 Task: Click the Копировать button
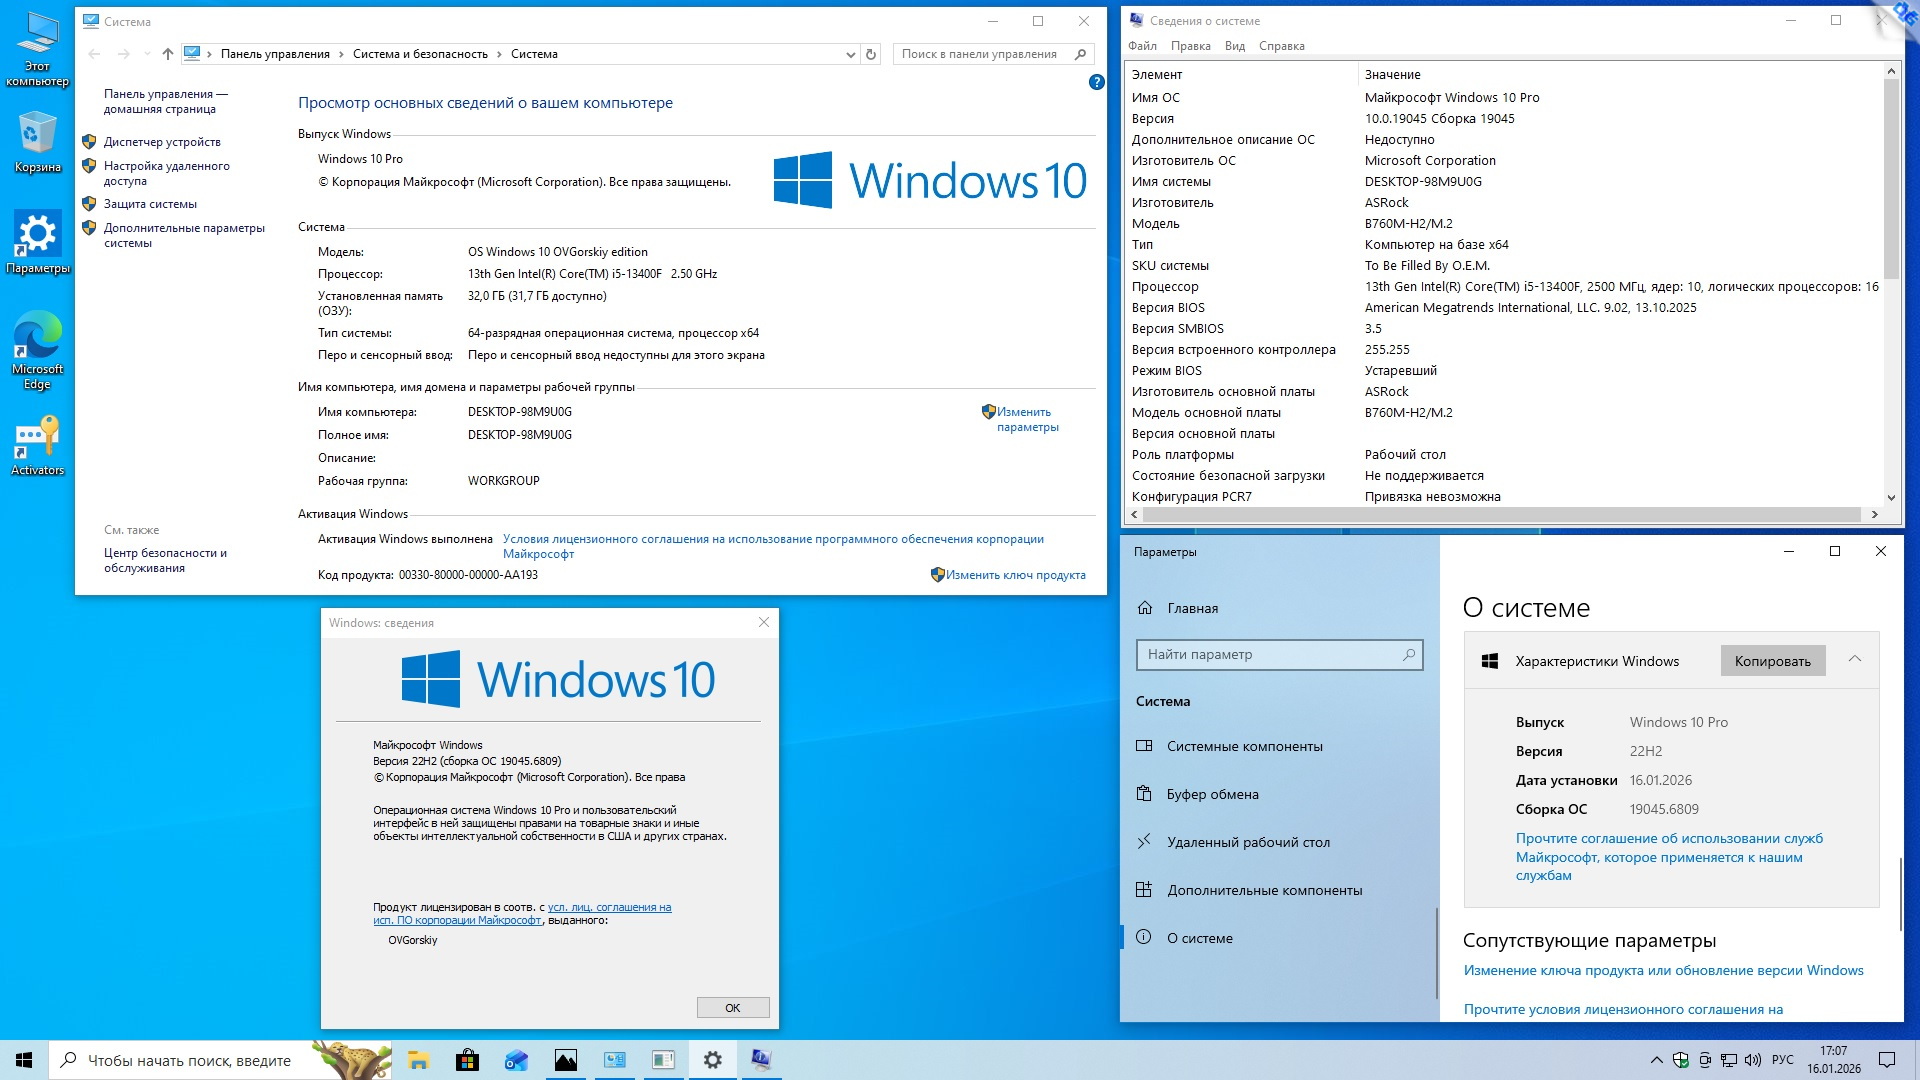click(x=1772, y=661)
